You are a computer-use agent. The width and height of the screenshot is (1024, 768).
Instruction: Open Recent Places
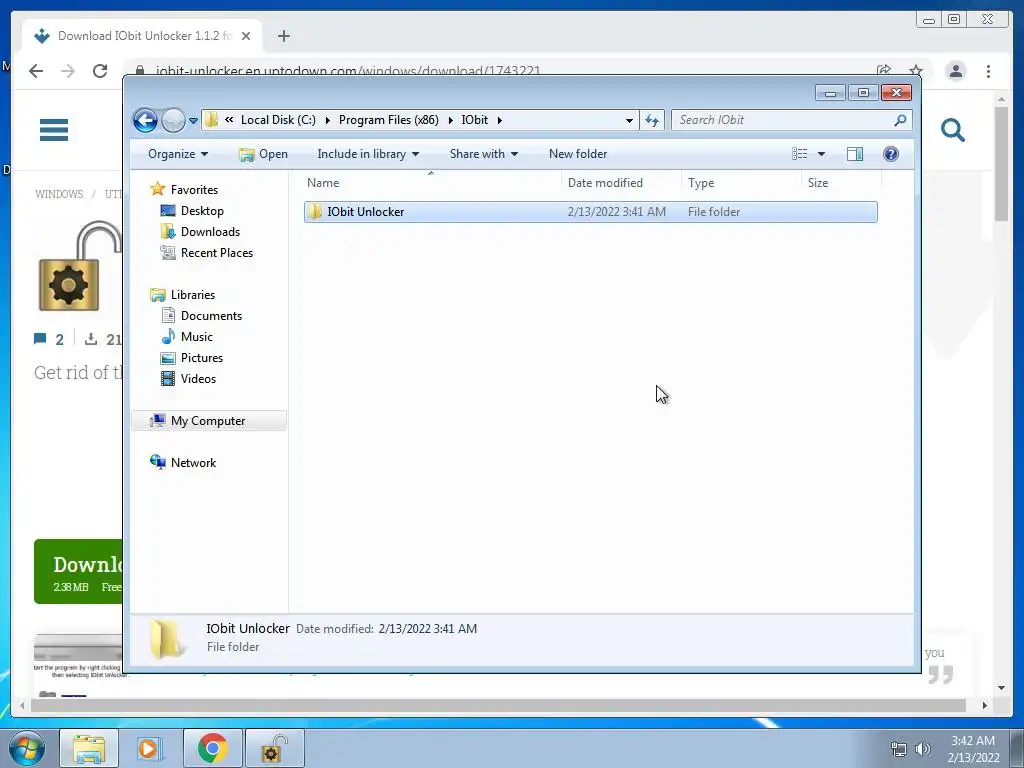click(x=216, y=253)
